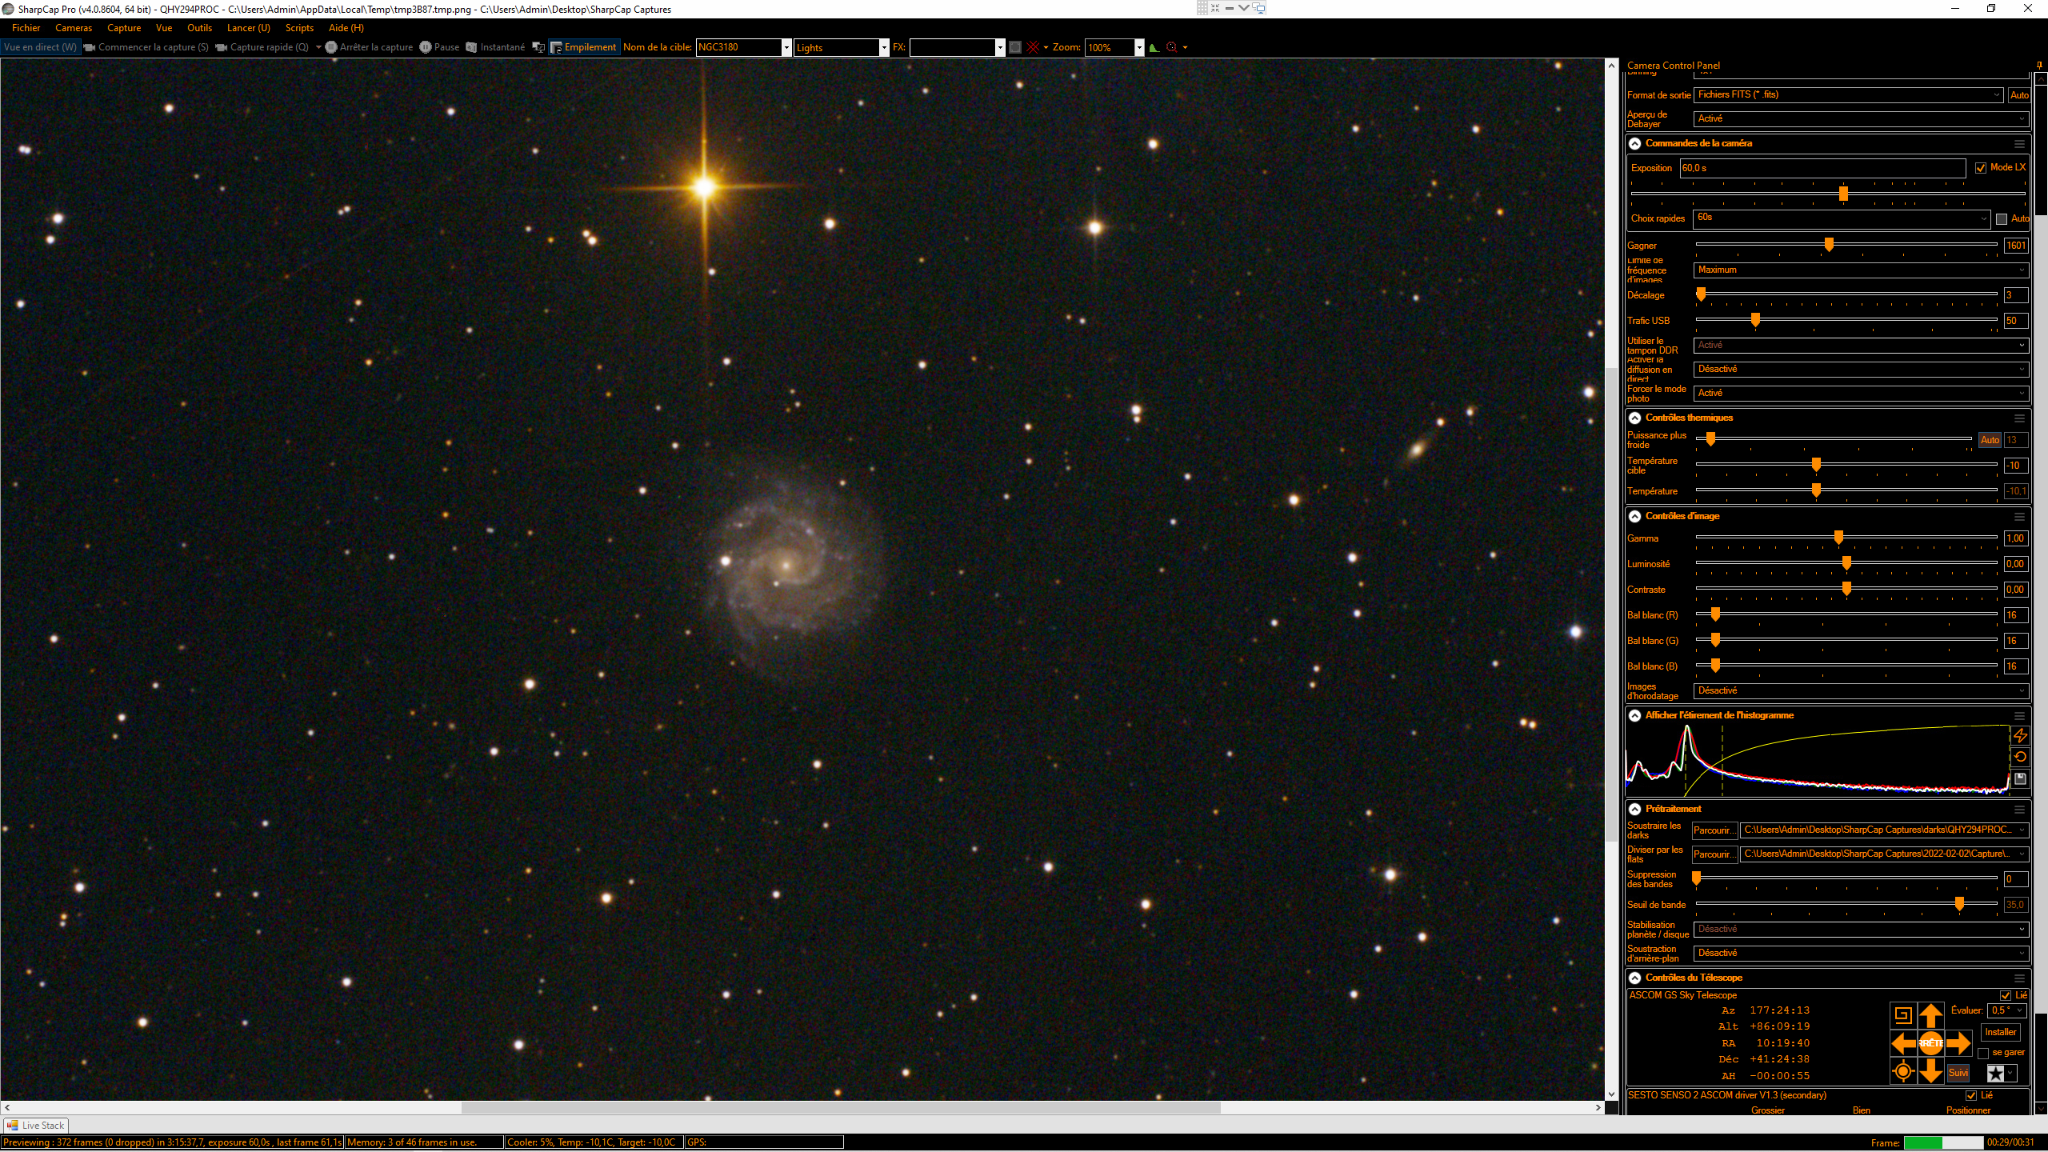Toggle the Lié checkbox for SESTO SENSO 2
The height and width of the screenshot is (1152, 2048).
pyautogui.click(x=1971, y=1096)
